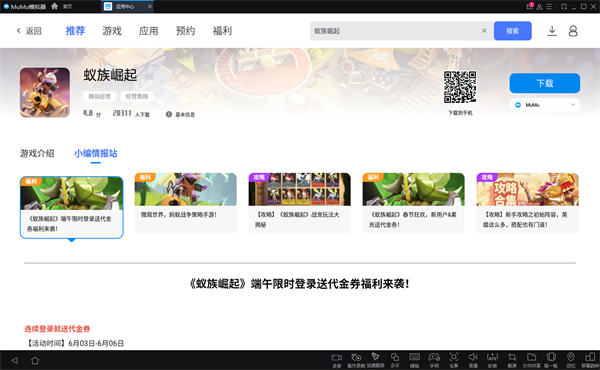
Task: Open the 键鼠 keyboard mapping tool
Action: click(x=414, y=360)
